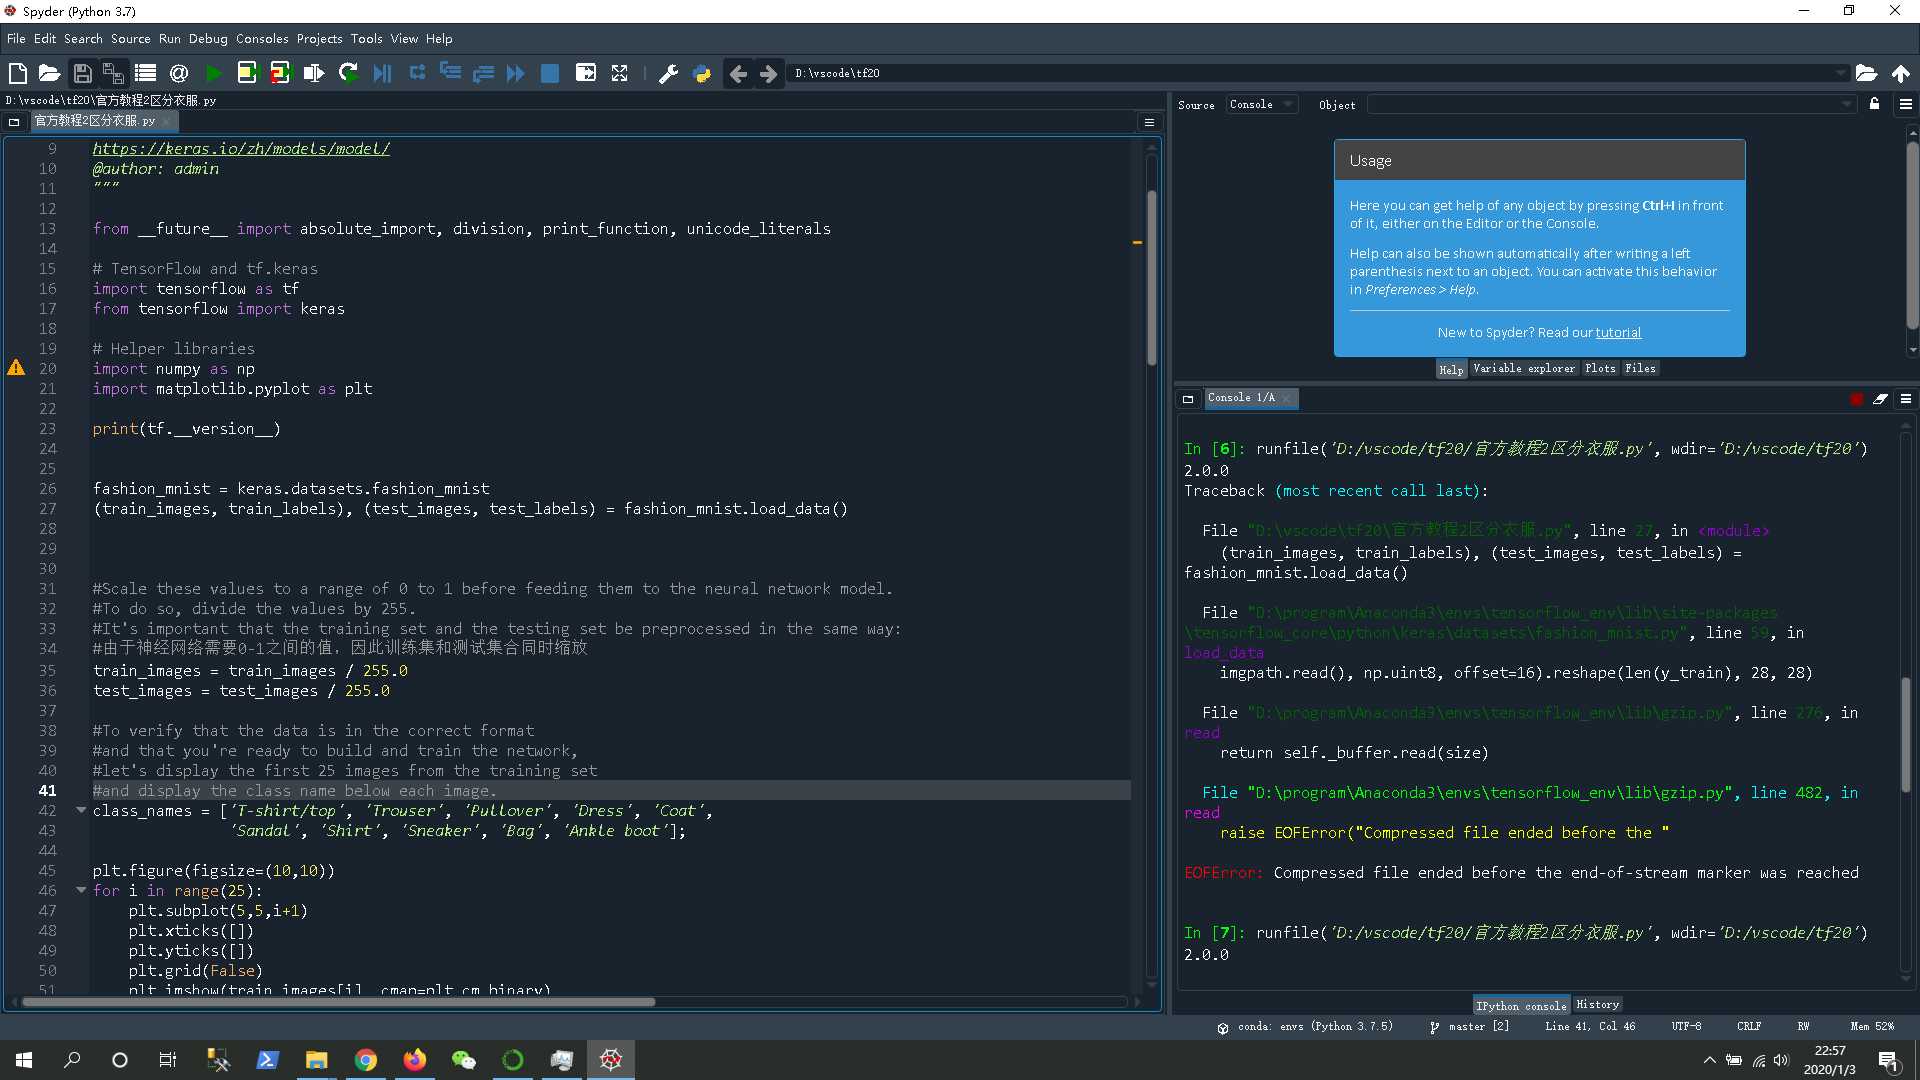The image size is (1920, 1080).
Task: Toggle fullscreen mode icon
Action: point(620,73)
